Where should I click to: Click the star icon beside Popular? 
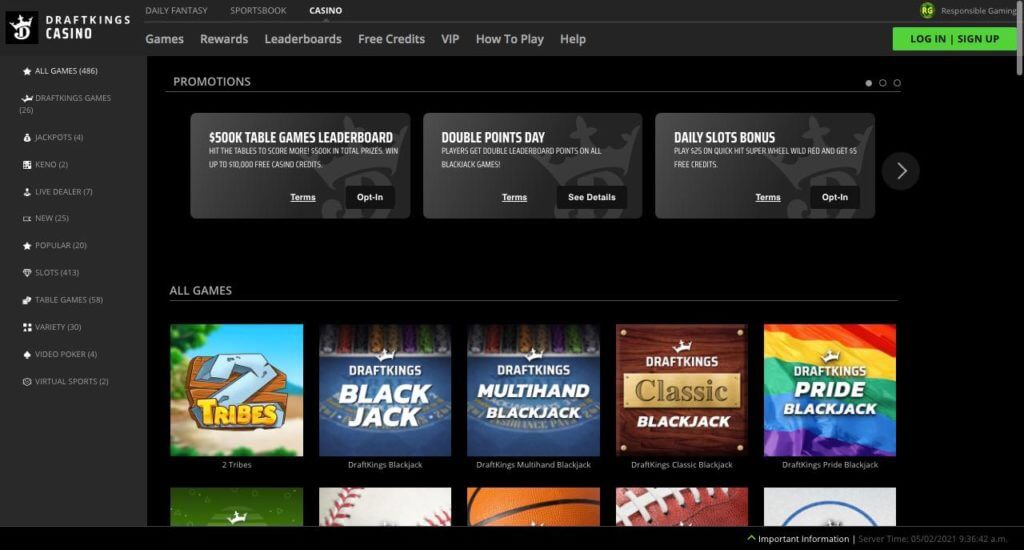tap(27, 246)
